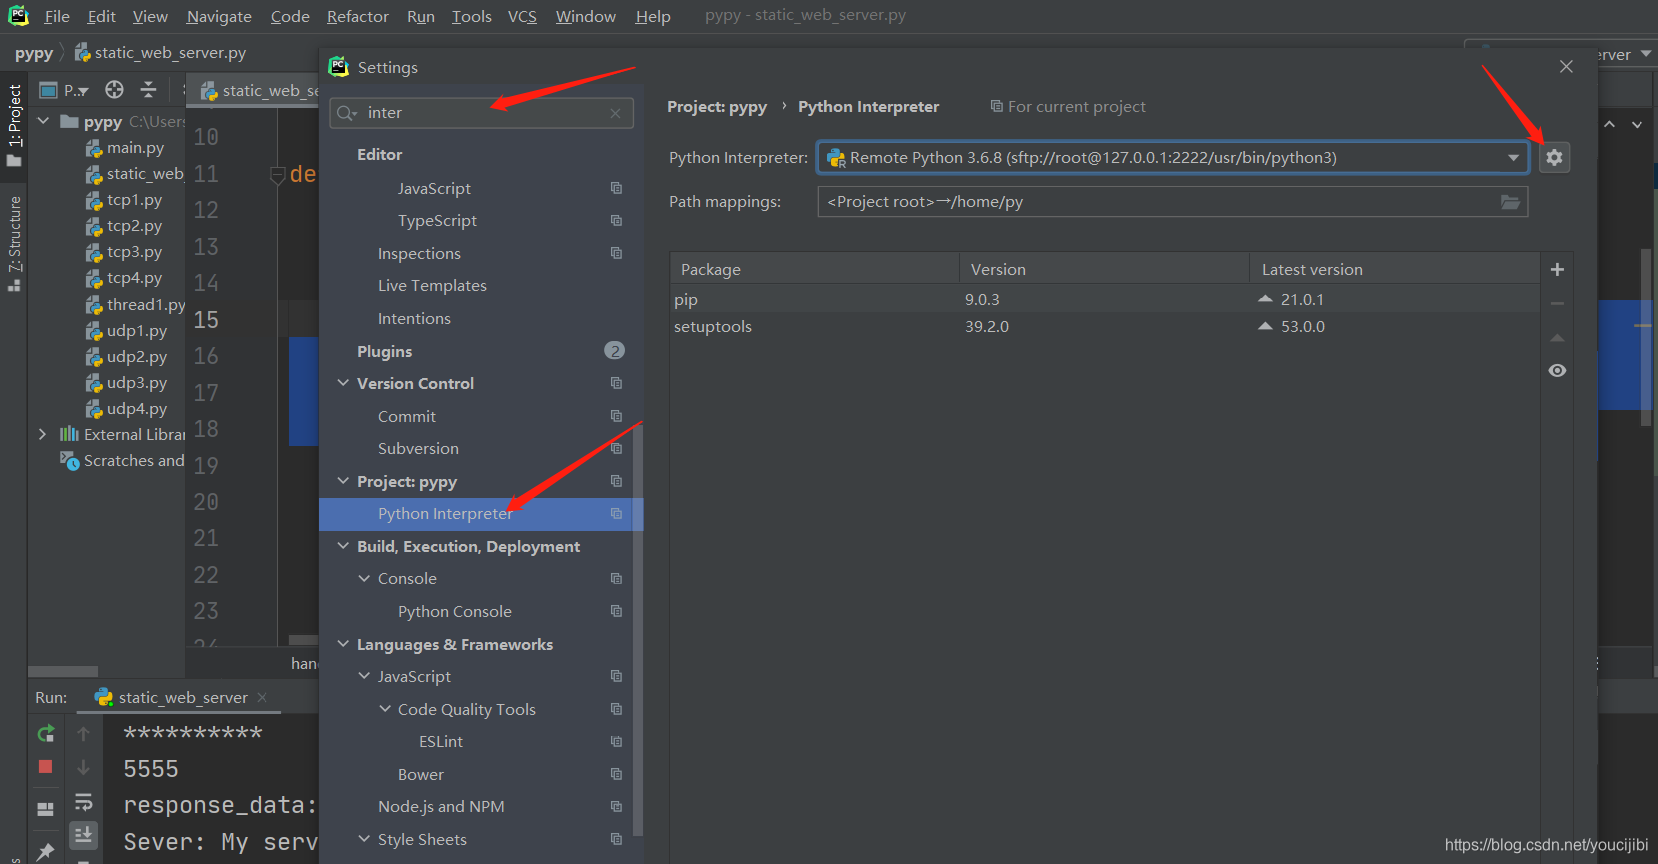Click project-level icon beside ESLint

click(x=616, y=741)
